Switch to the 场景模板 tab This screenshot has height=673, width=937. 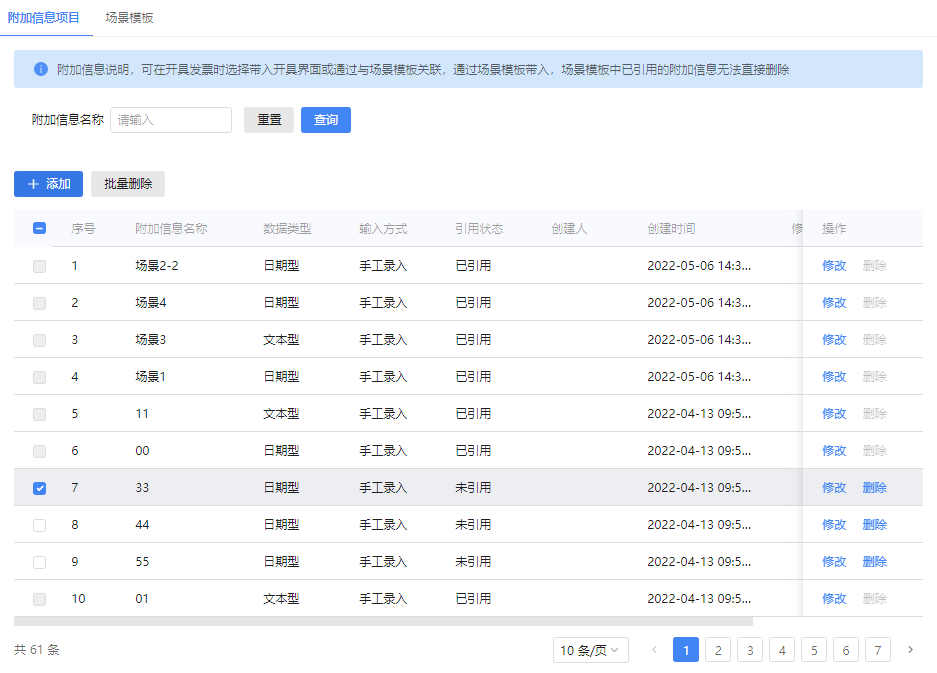(130, 18)
